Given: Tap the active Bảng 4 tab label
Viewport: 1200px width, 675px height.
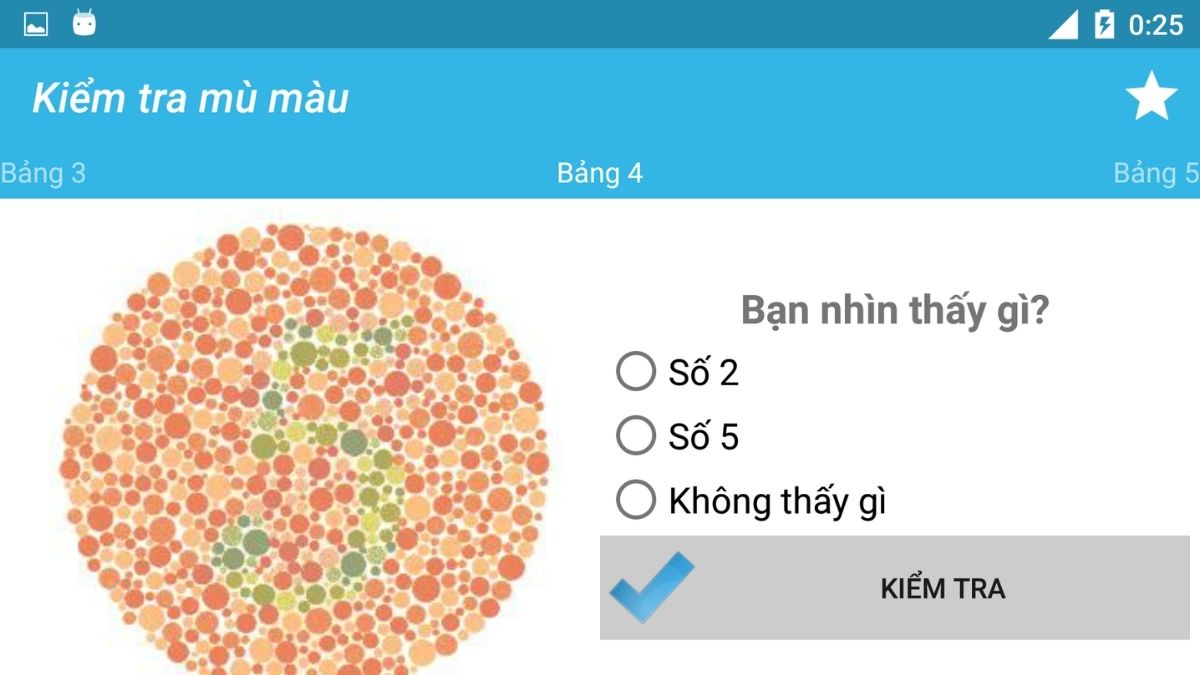Looking at the screenshot, I should click(600, 173).
